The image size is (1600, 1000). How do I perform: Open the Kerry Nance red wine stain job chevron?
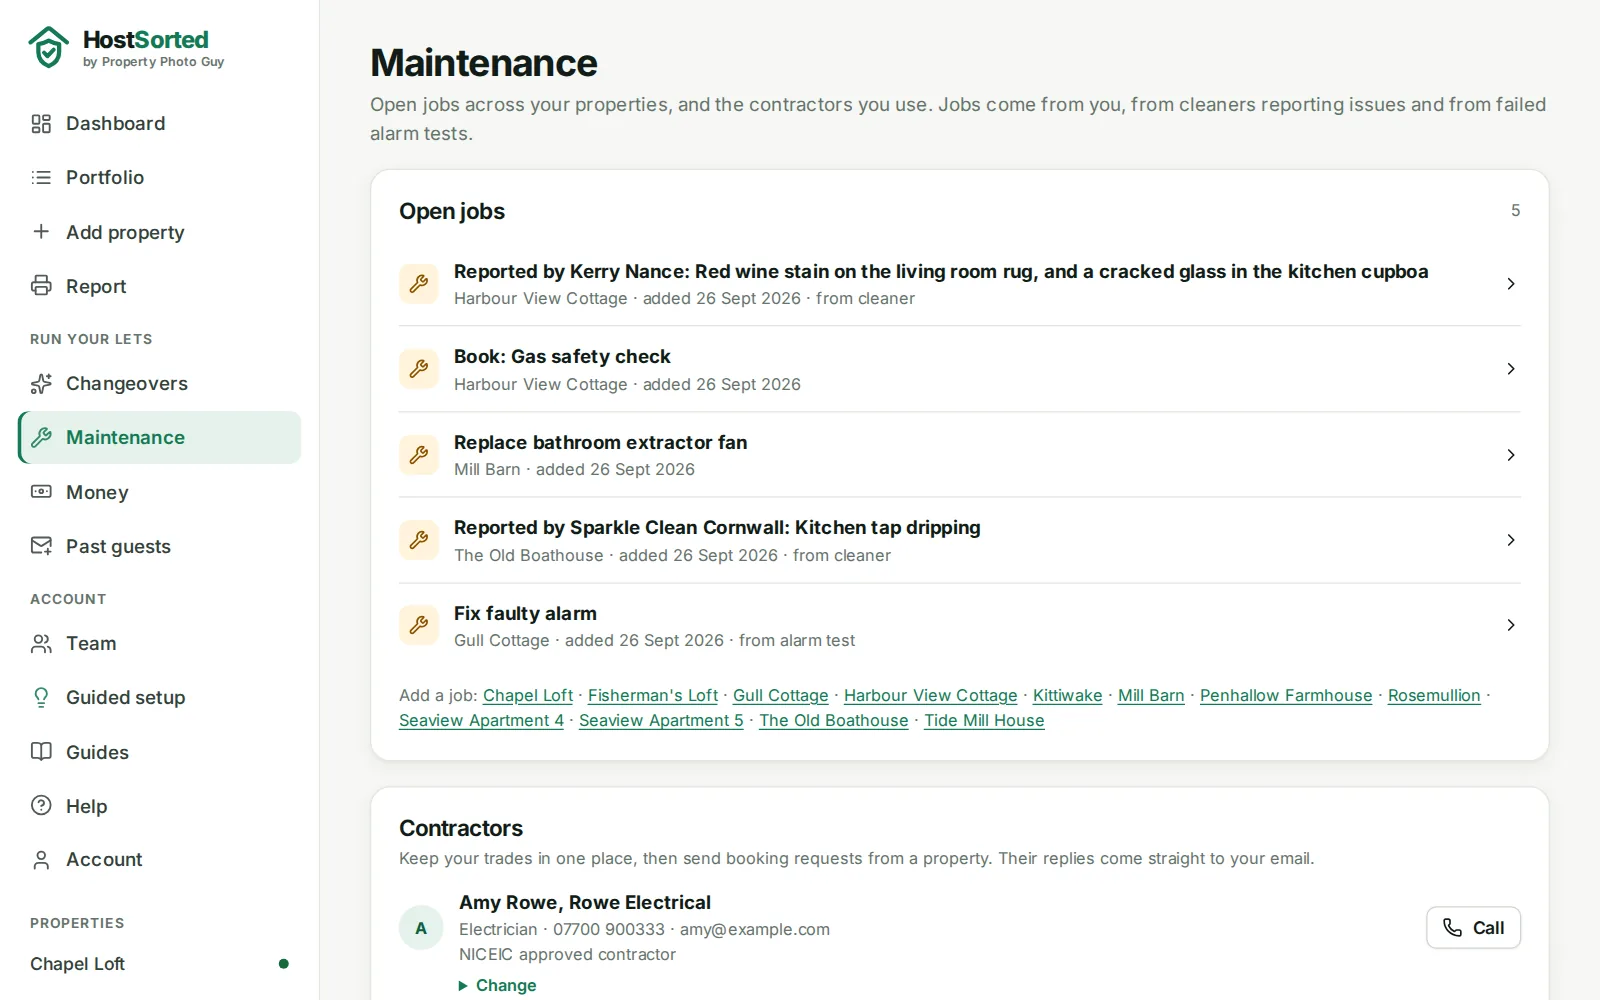(1510, 284)
